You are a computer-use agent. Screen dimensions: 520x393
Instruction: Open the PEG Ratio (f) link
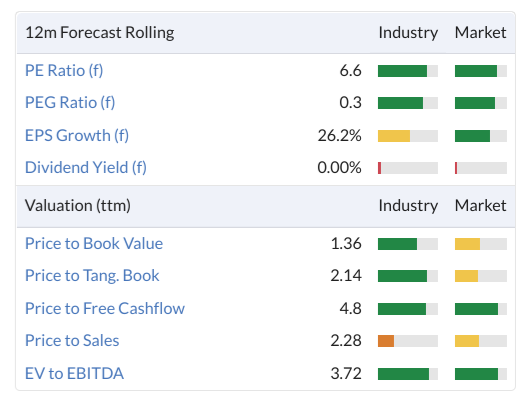point(70,102)
